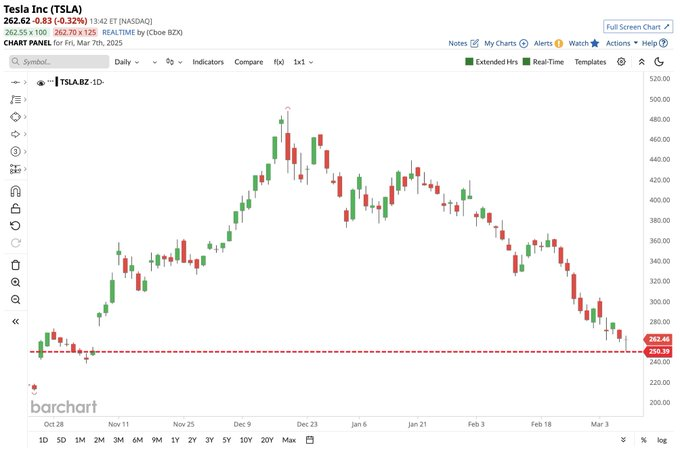The width and height of the screenshot is (680, 452).
Task: Toggle Real-Time checkbox
Action: pyautogui.click(x=526, y=62)
